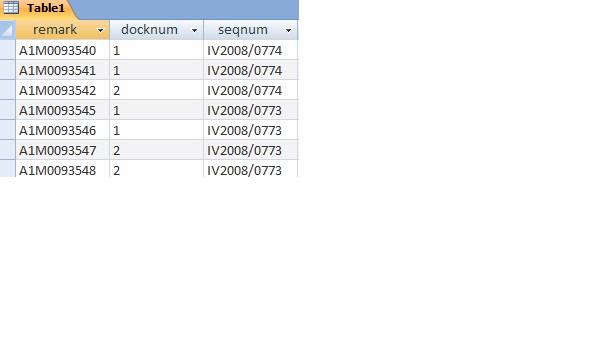Screen dimensions: 614x360
Task: Click docknum cell in A1M0093542 row
Action: [157, 90]
